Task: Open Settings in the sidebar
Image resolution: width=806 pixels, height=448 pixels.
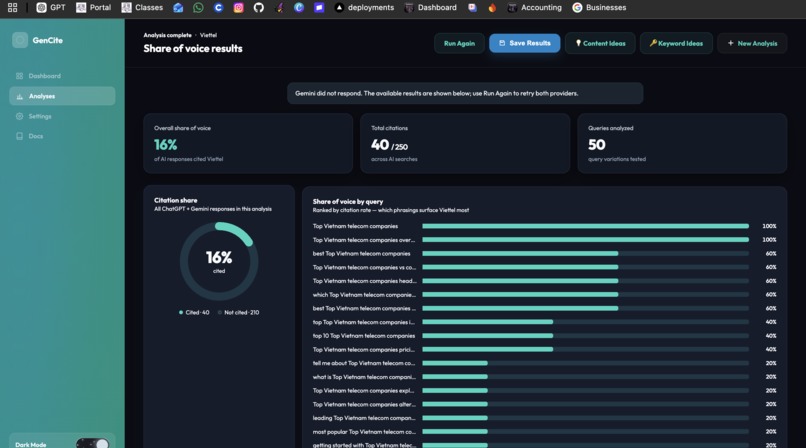Action: [x=62, y=116]
